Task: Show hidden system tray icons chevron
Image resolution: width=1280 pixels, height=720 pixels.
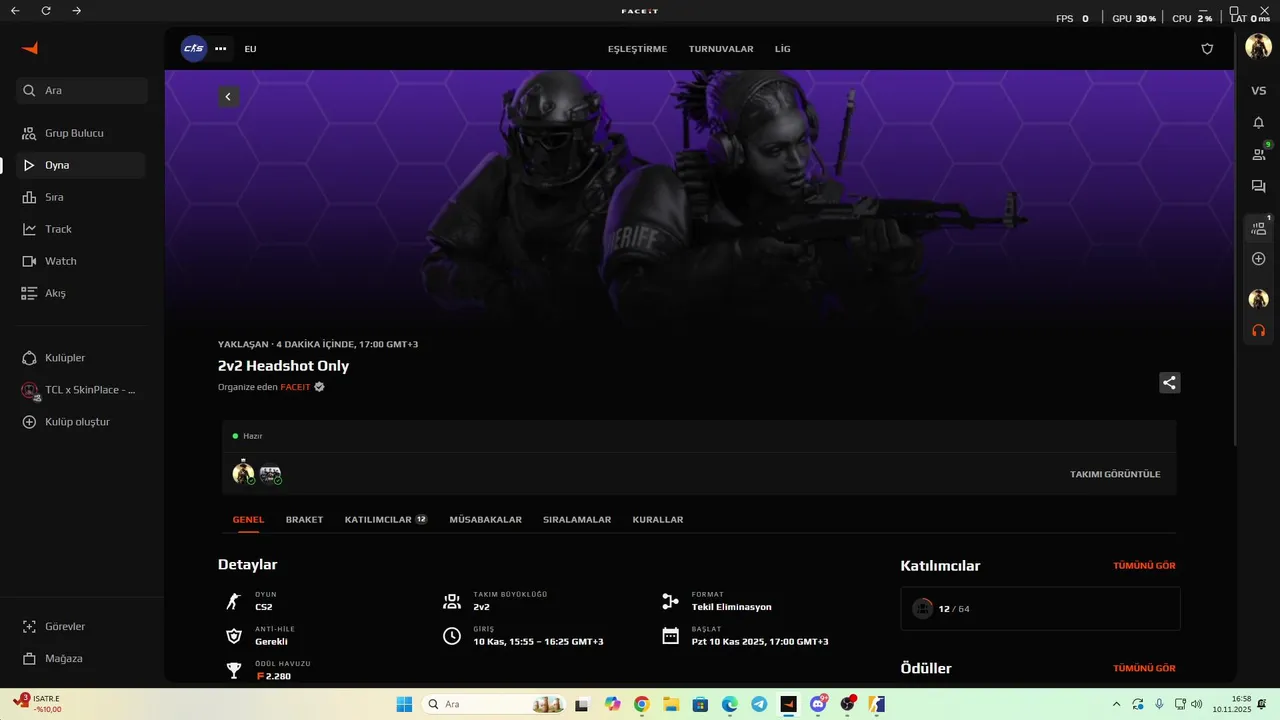Action: [x=1116, y=704]
